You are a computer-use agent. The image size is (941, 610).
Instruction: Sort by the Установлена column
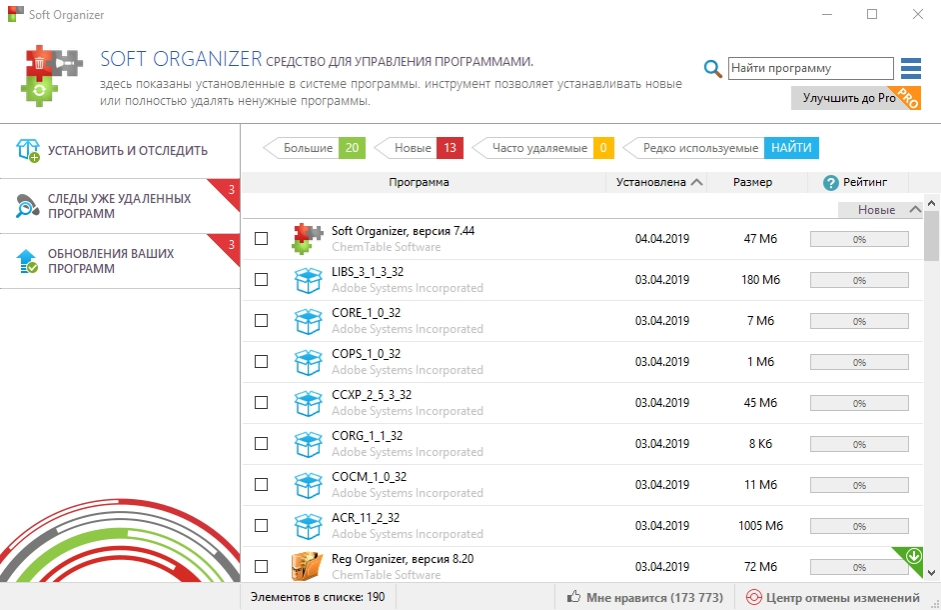[x=657, y=182]
